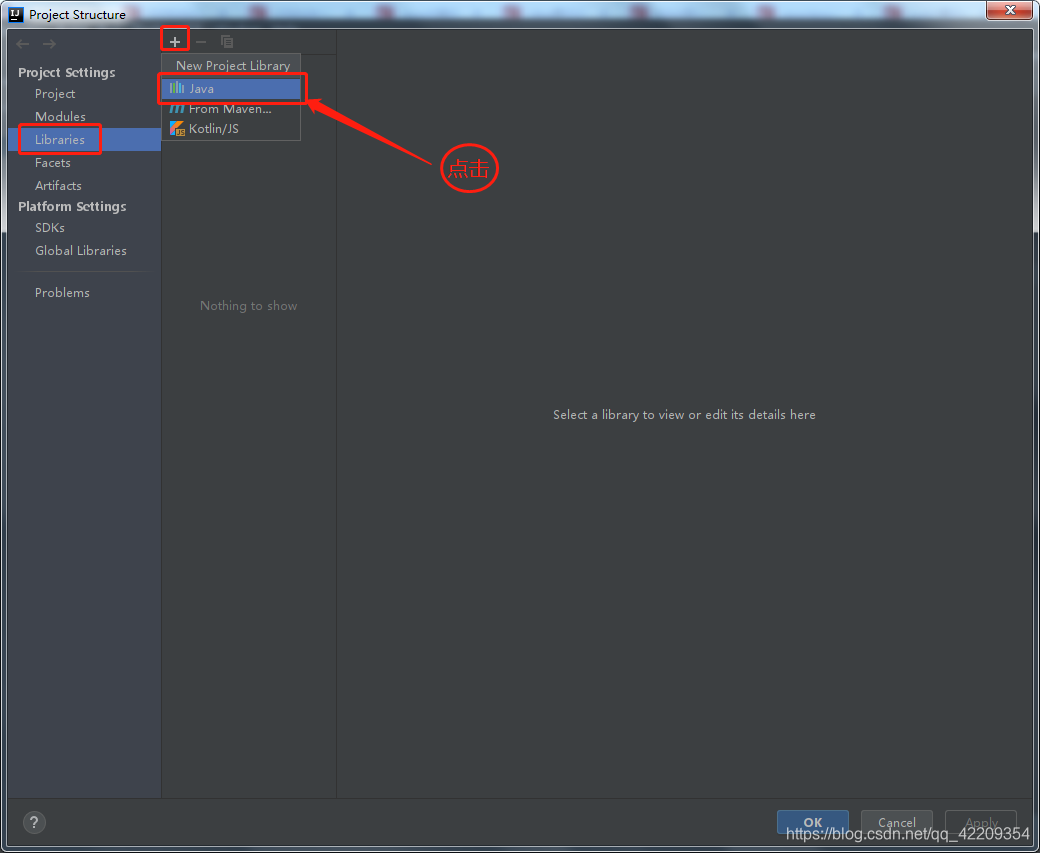Open help with the question mark button
The height and width of the screenshot is (853, 1040).
pyautogui.click(x=34, y=822)
